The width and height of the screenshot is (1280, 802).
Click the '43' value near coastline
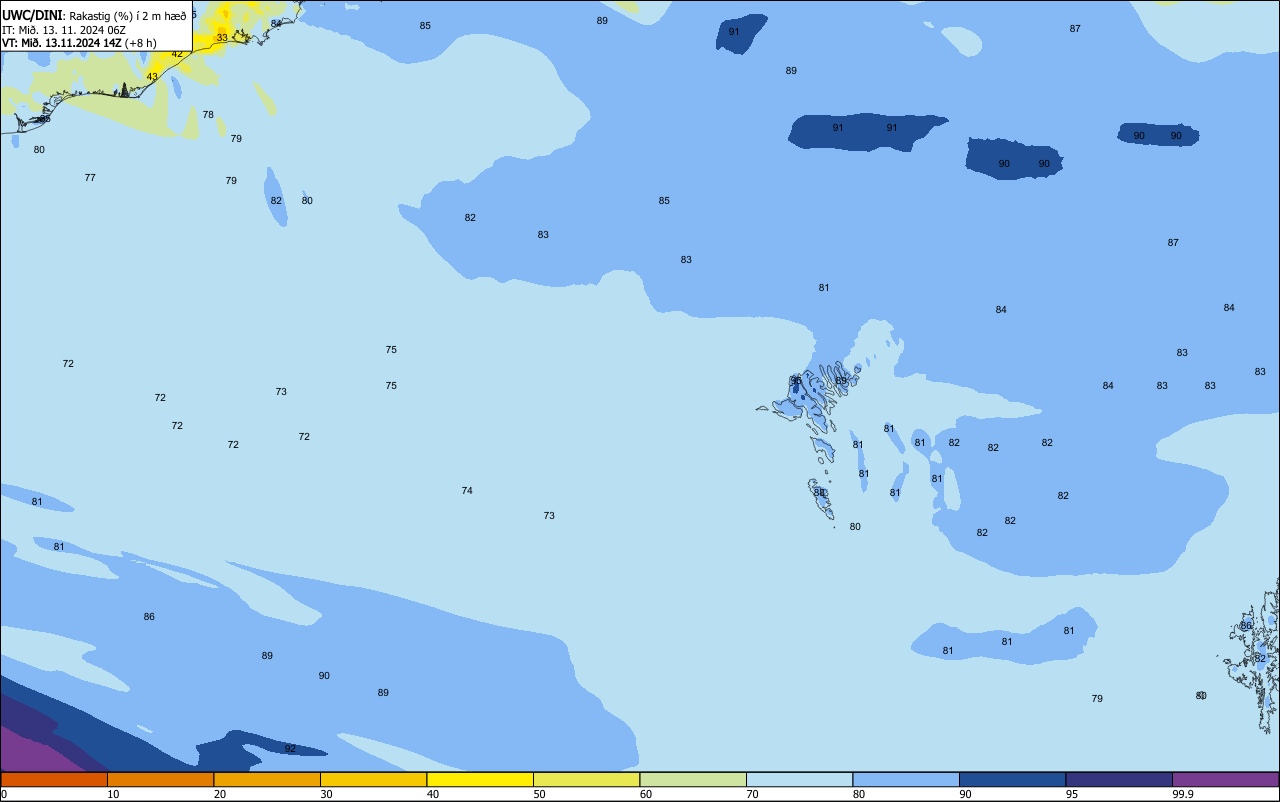(x=152, y=76)
